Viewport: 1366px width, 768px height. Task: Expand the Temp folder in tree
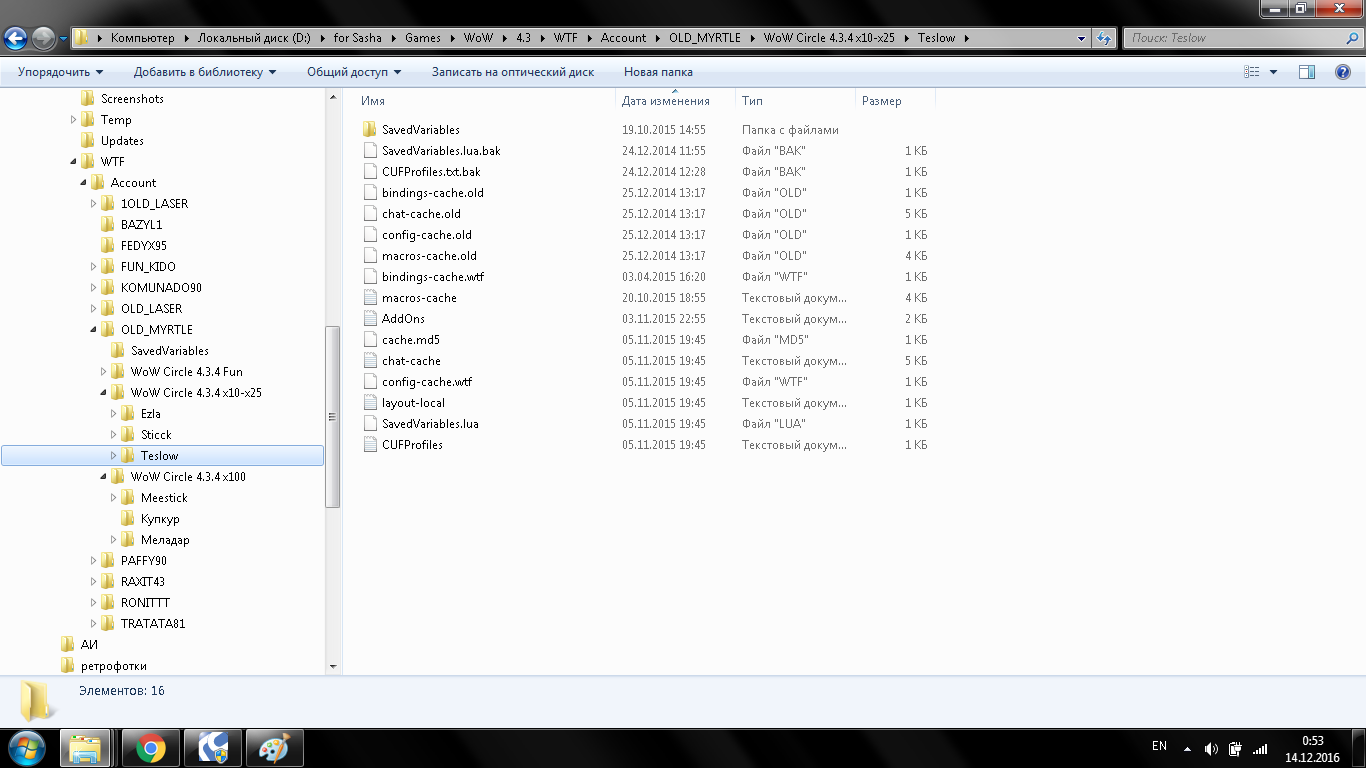(74, 120)
